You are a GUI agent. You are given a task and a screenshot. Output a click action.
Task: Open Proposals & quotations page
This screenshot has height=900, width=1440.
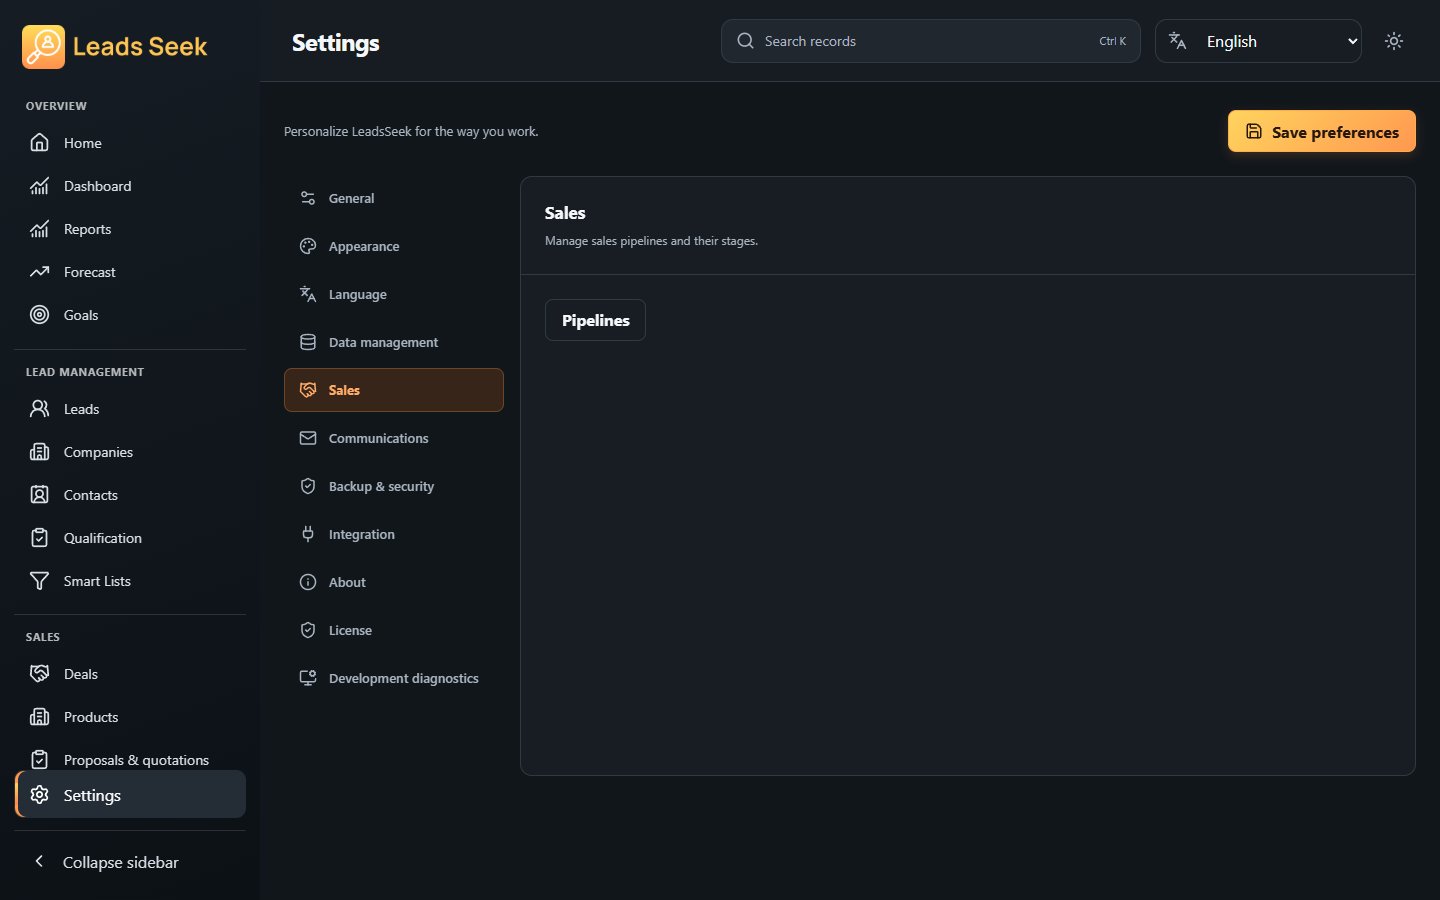[x=130, y=759]
